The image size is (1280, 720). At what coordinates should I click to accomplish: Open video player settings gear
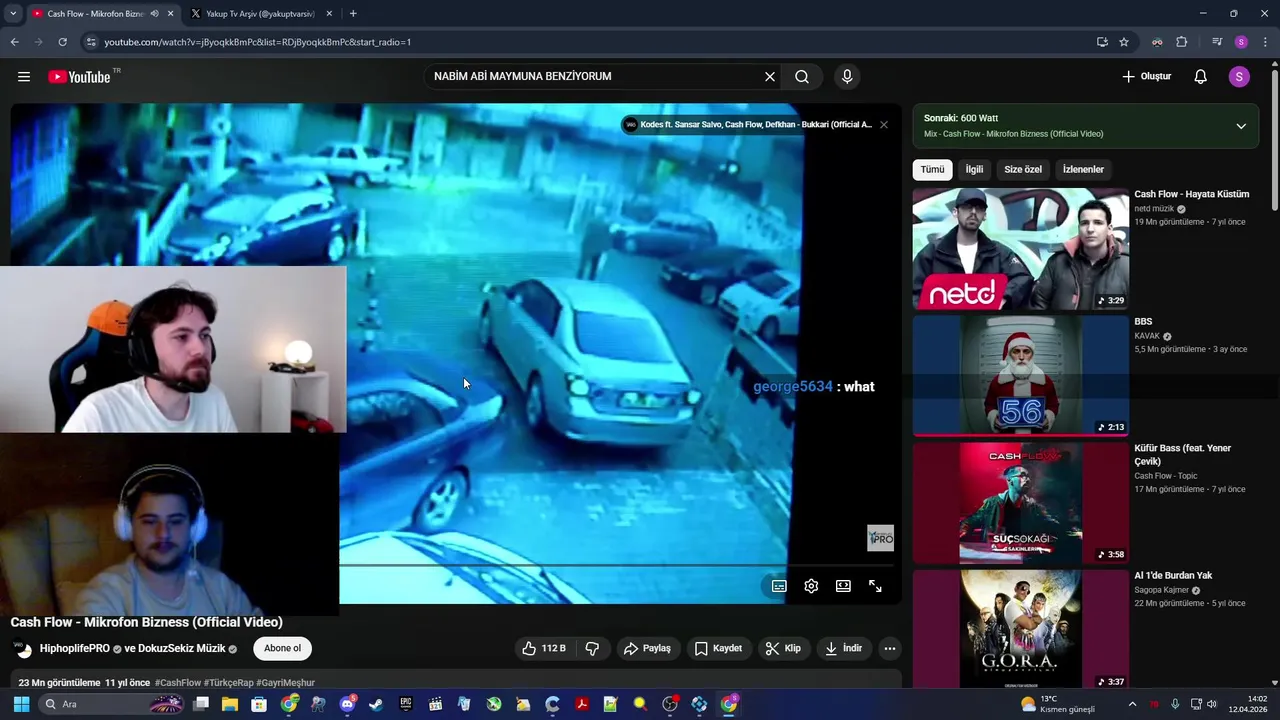[x=811, y=586]
